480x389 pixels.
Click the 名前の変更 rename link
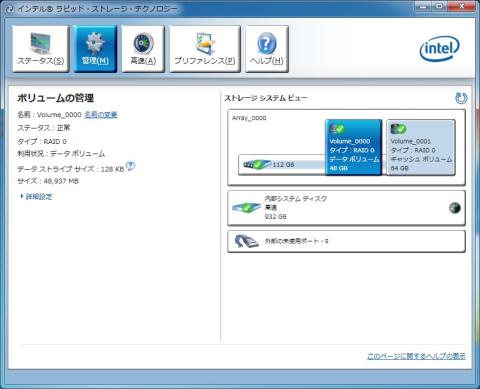(x=101, y=115)
